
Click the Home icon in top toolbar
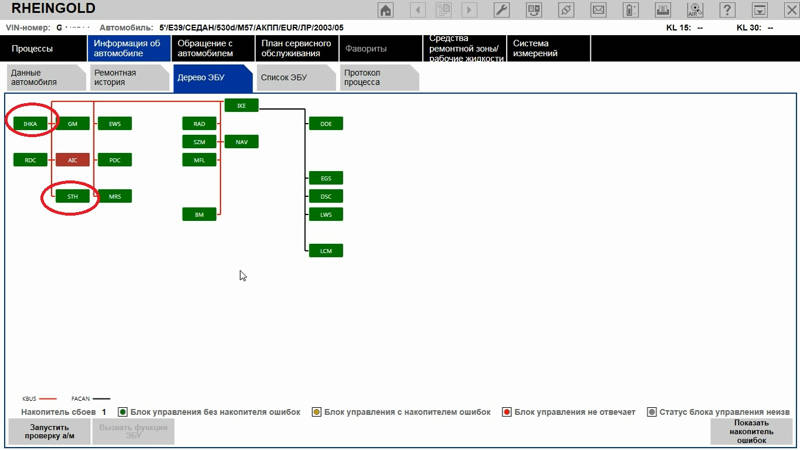pyautogui.click(x=386, y=10)
